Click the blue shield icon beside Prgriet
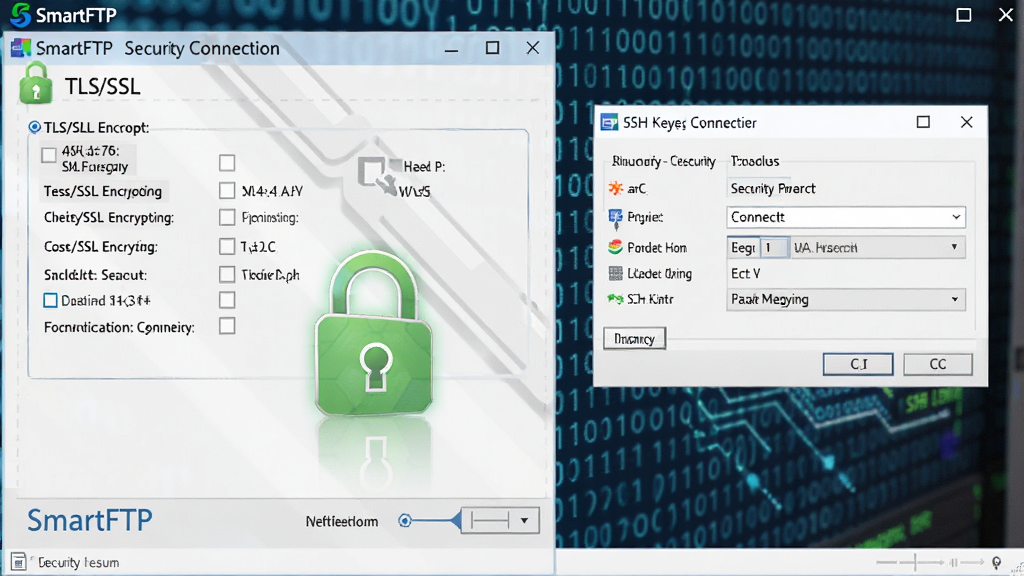1024x576 pixels. [615, 219]
